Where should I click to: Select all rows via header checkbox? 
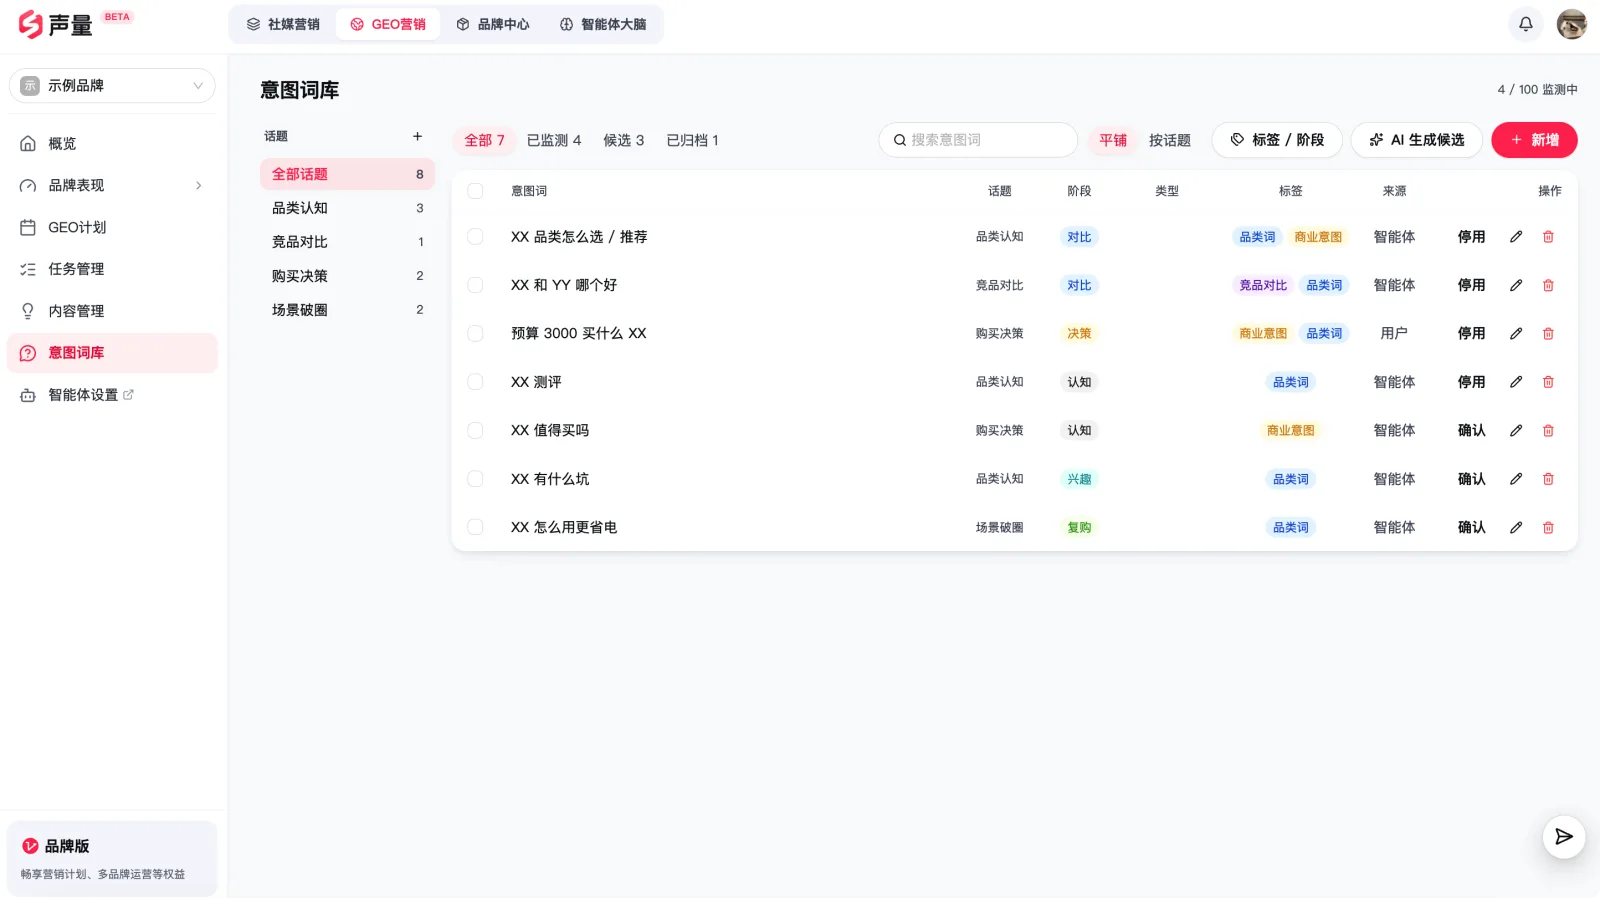click(475, 191)
